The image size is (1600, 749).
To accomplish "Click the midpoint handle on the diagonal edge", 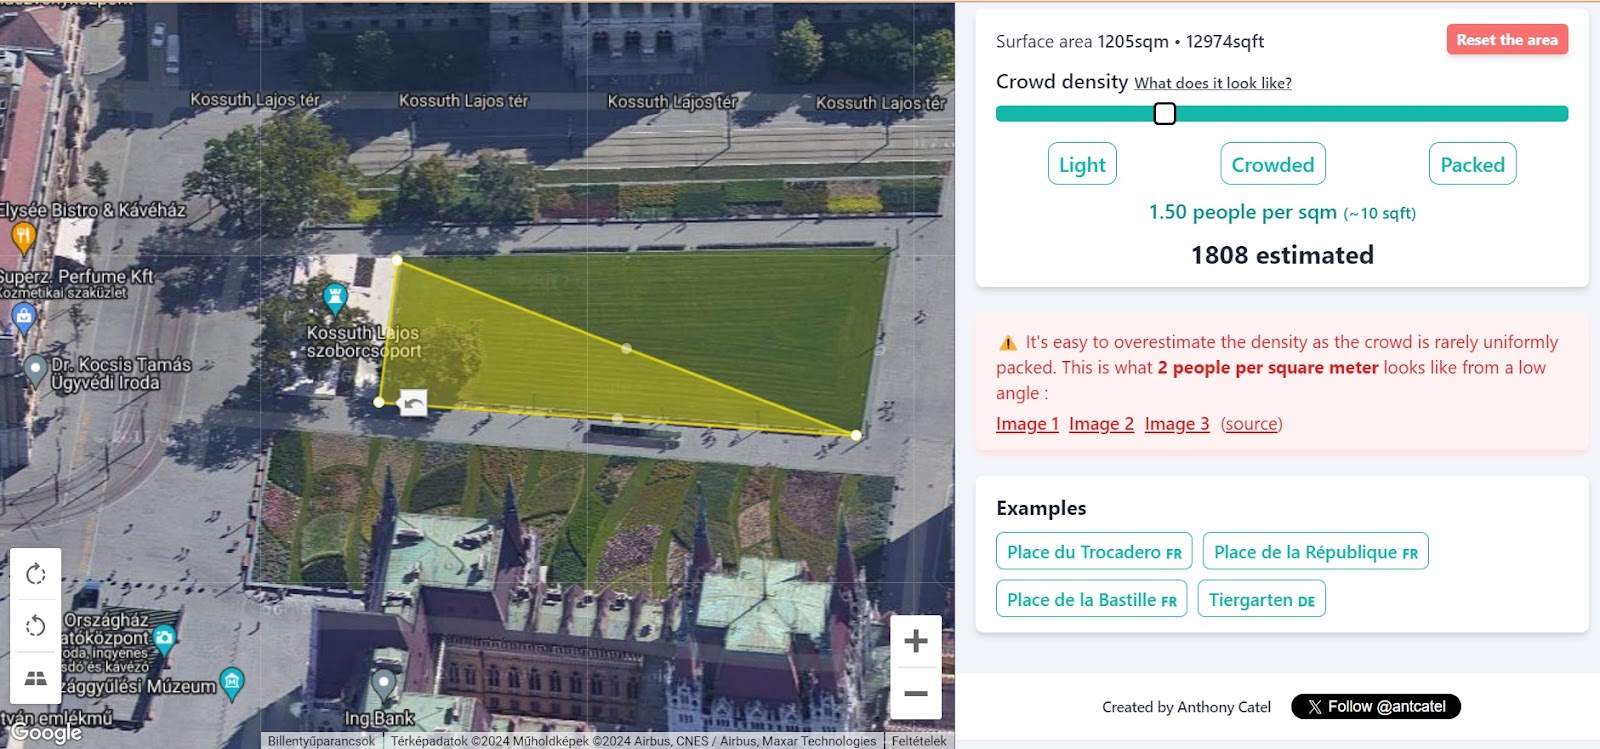I will [626, 348].
